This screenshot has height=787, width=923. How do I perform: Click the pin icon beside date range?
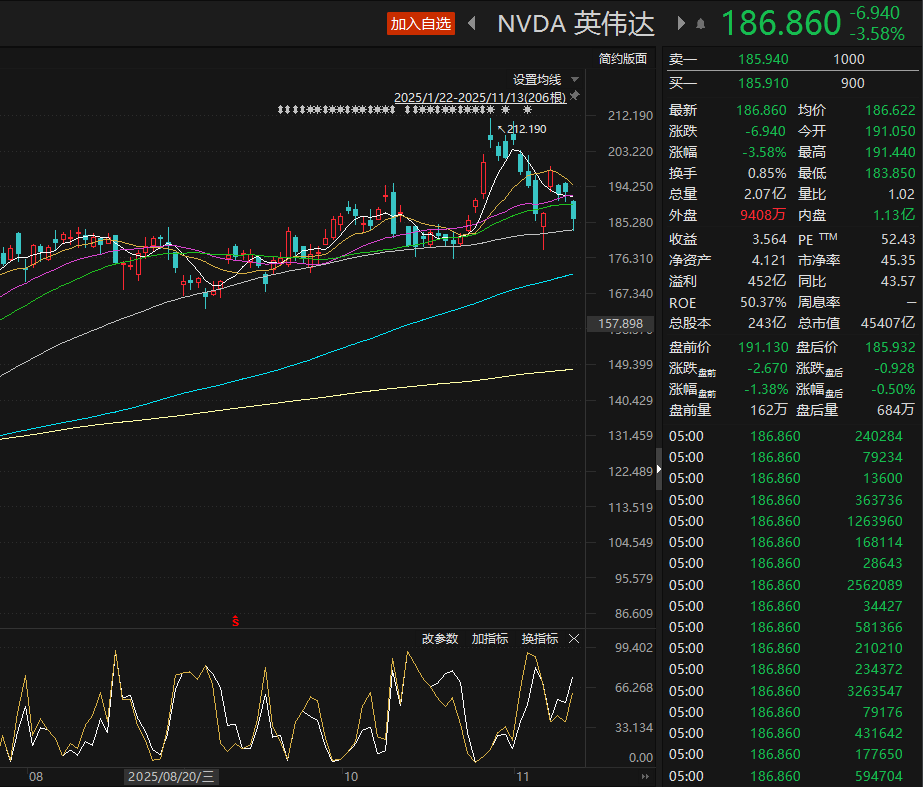pos(574,96)
